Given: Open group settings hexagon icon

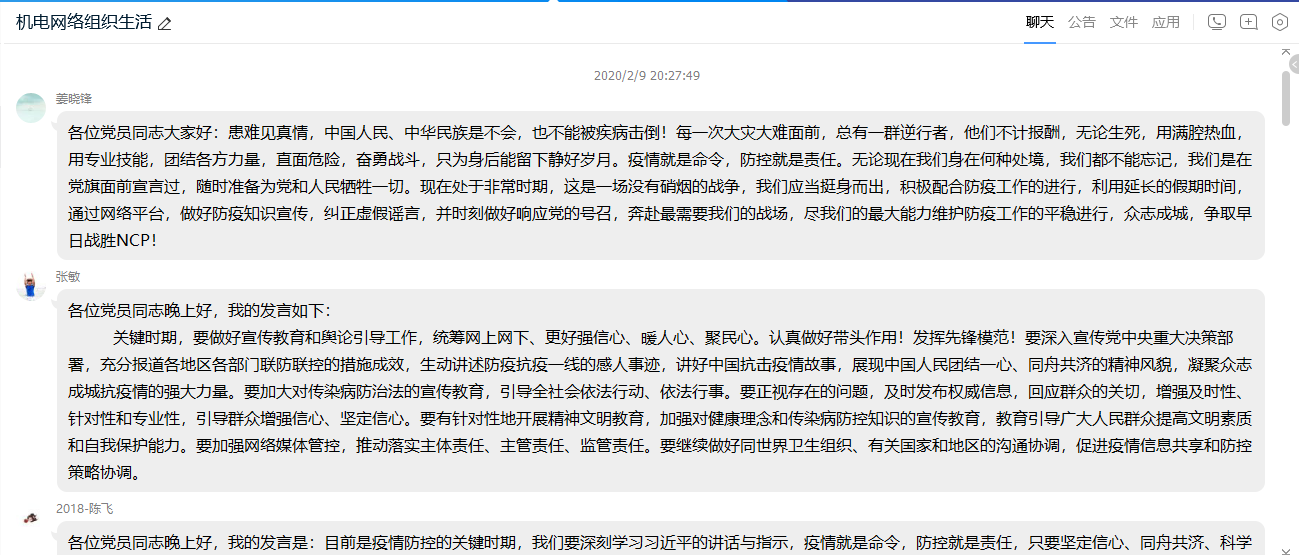Looking at the screenshot, I should [x=1279, y=22].
